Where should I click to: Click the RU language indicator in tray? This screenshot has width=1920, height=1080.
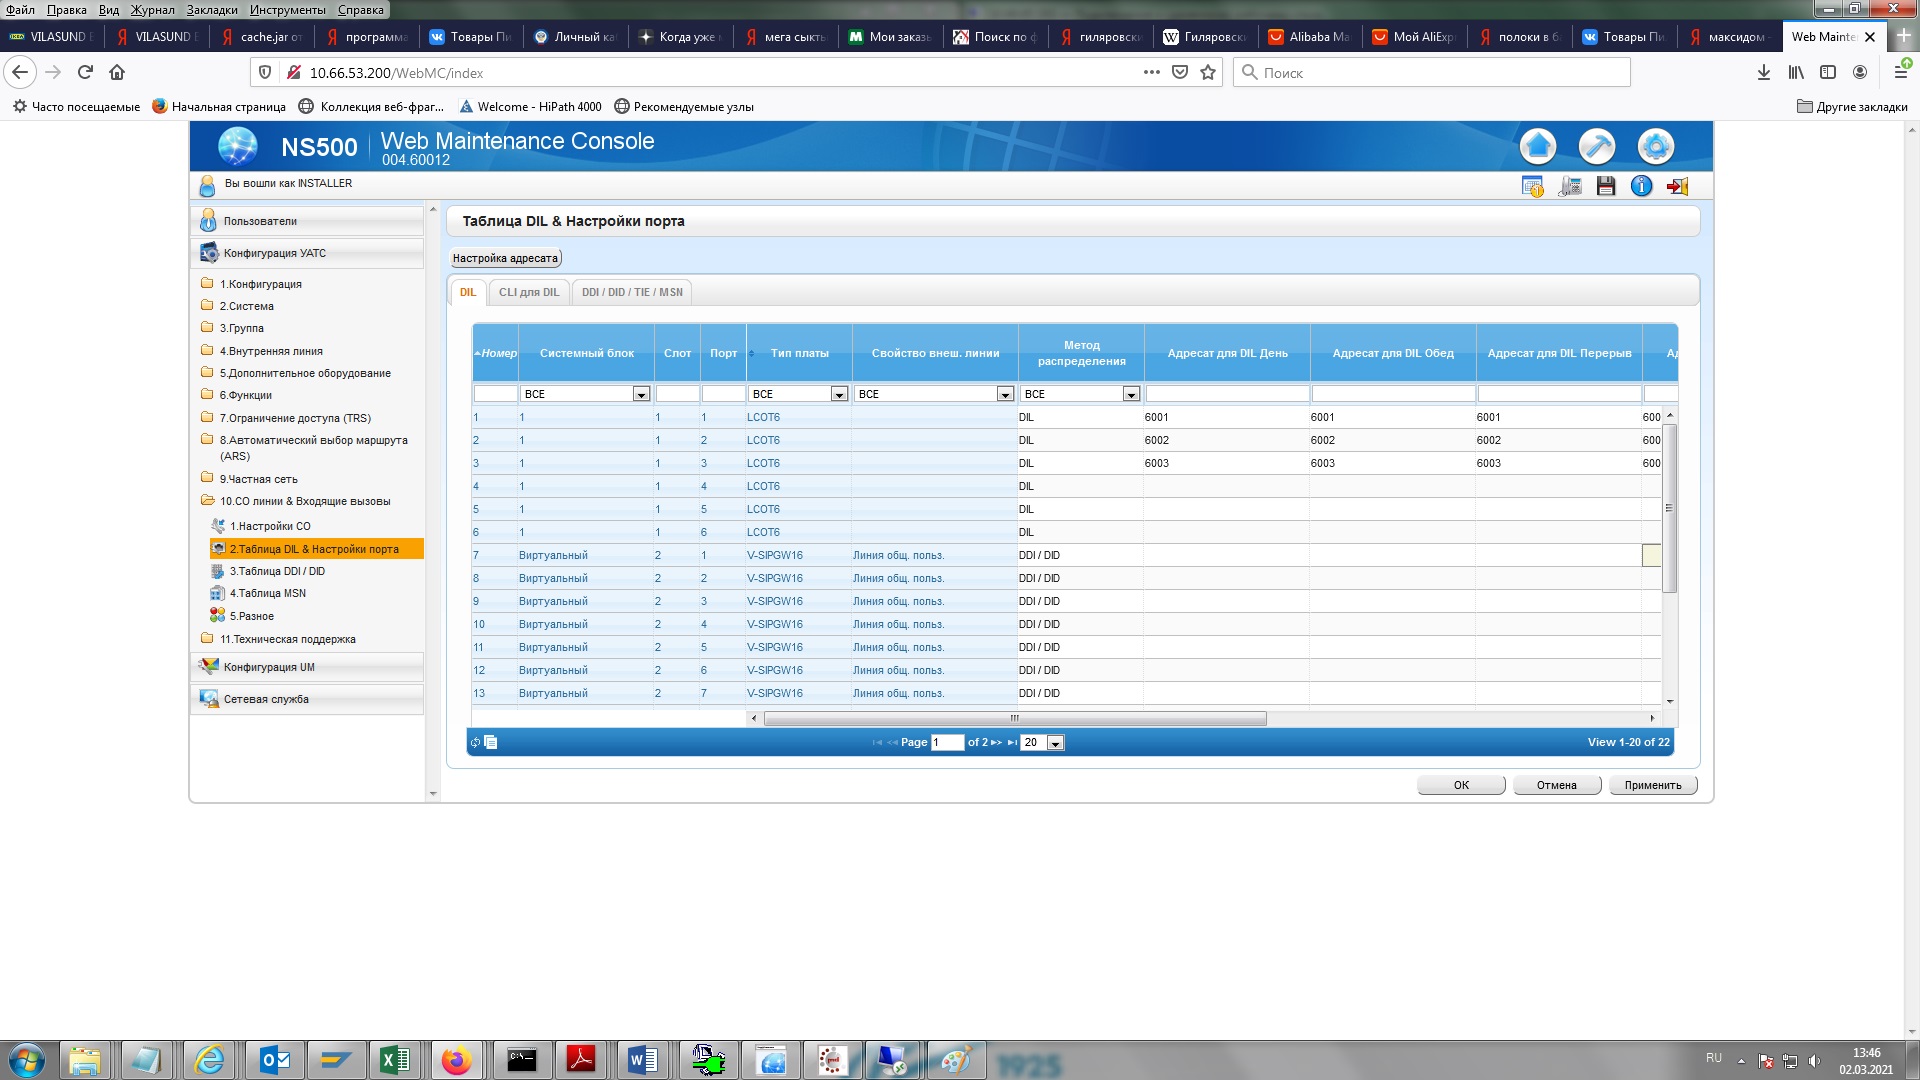tap(1713, 1058)
